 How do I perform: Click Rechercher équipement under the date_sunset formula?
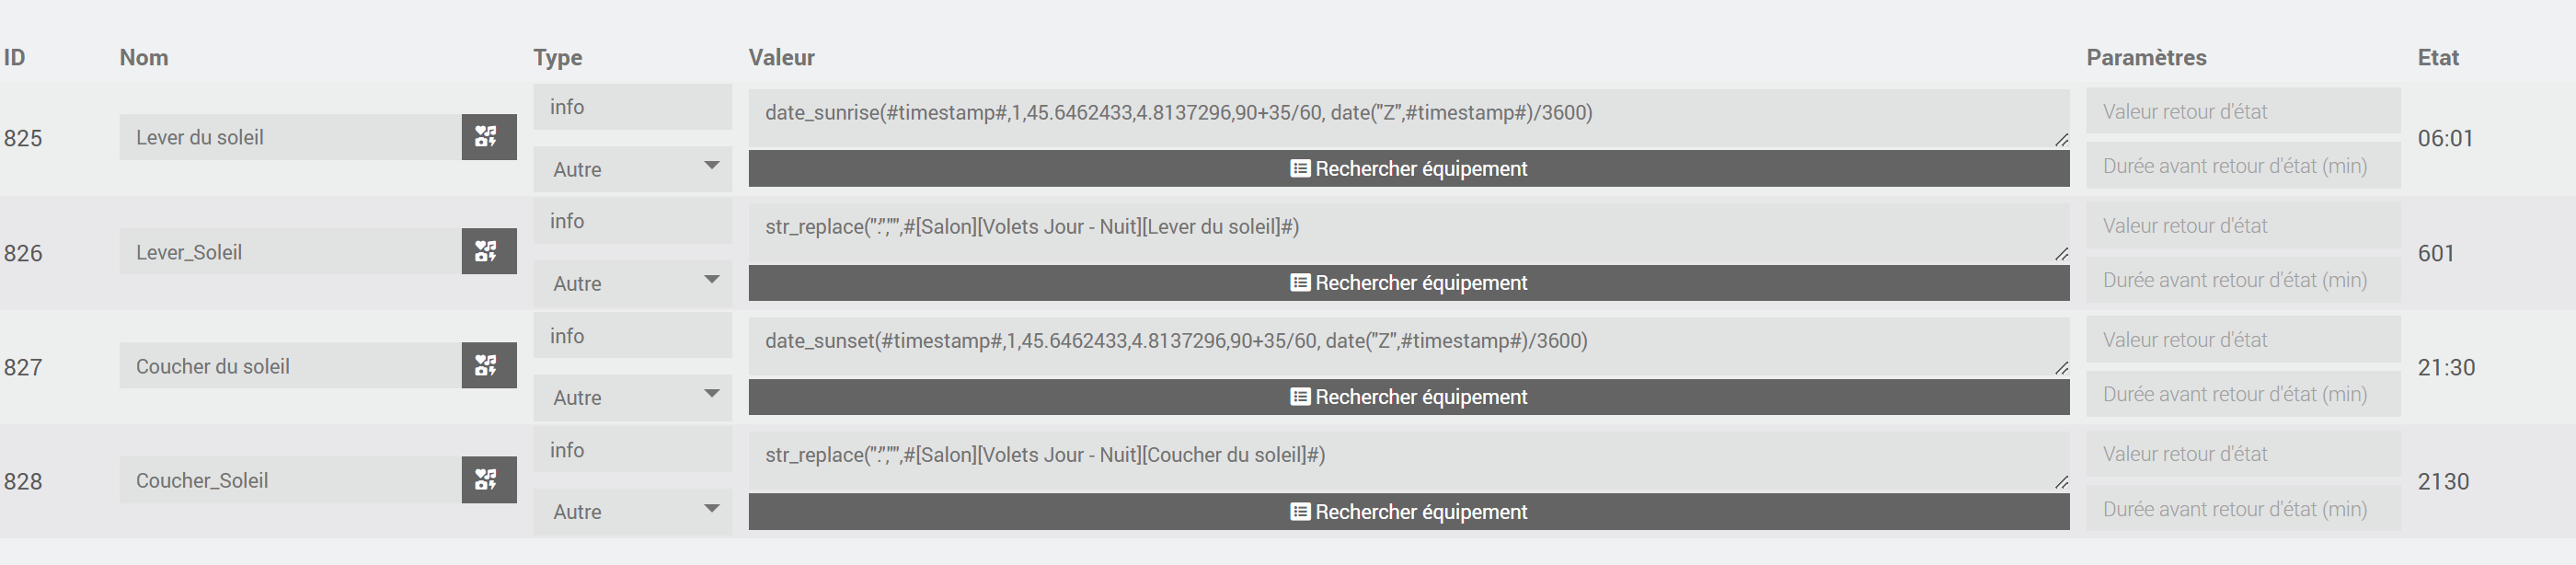tap(1408, 397)
